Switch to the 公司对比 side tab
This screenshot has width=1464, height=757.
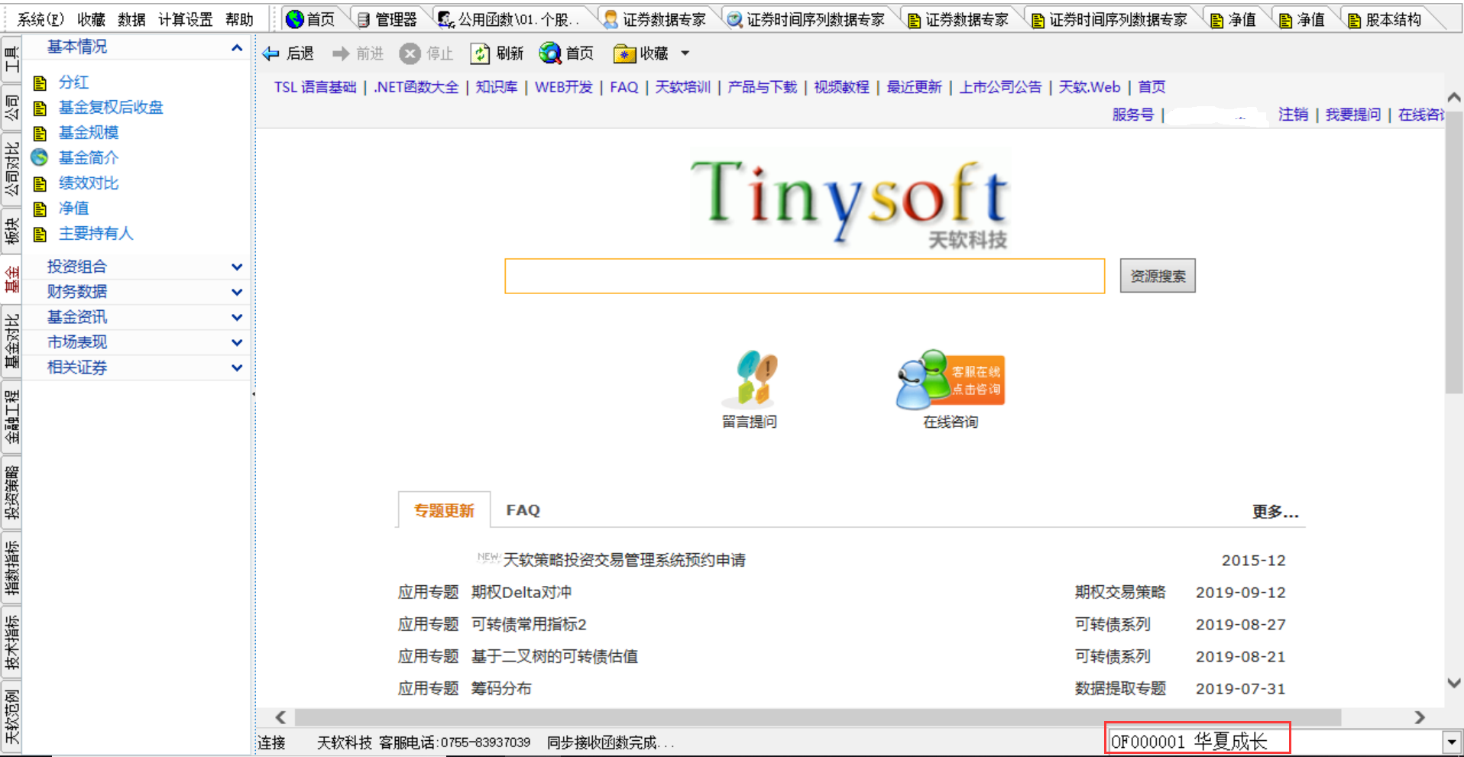11,170
